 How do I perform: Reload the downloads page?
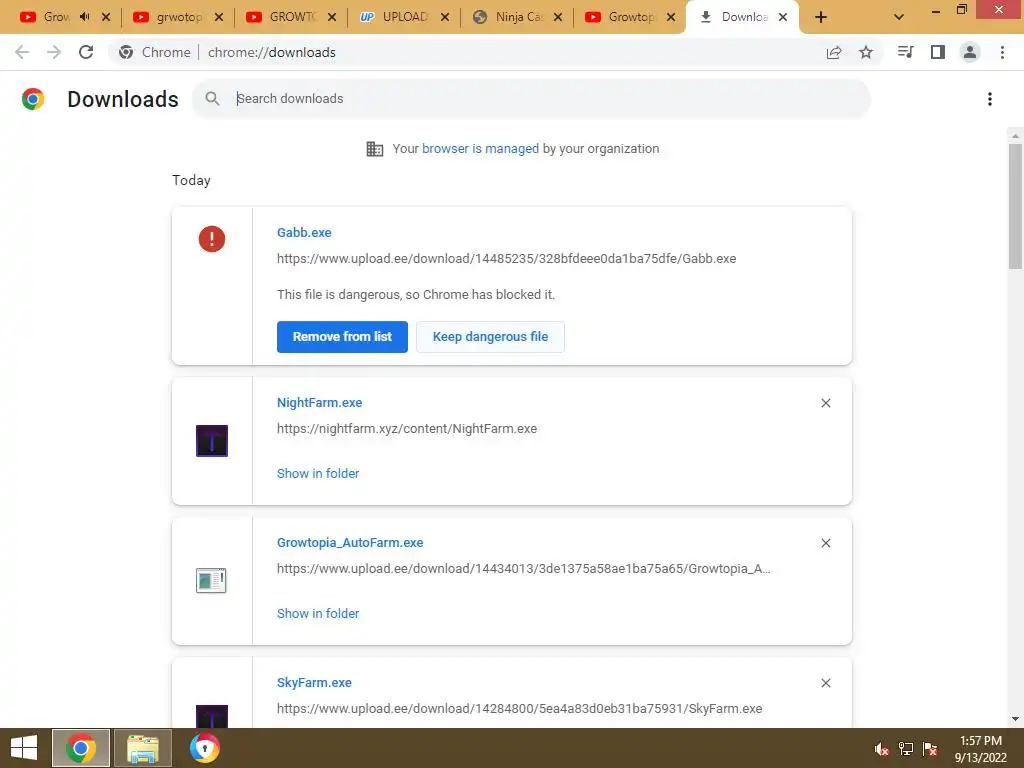pos(86,52)
